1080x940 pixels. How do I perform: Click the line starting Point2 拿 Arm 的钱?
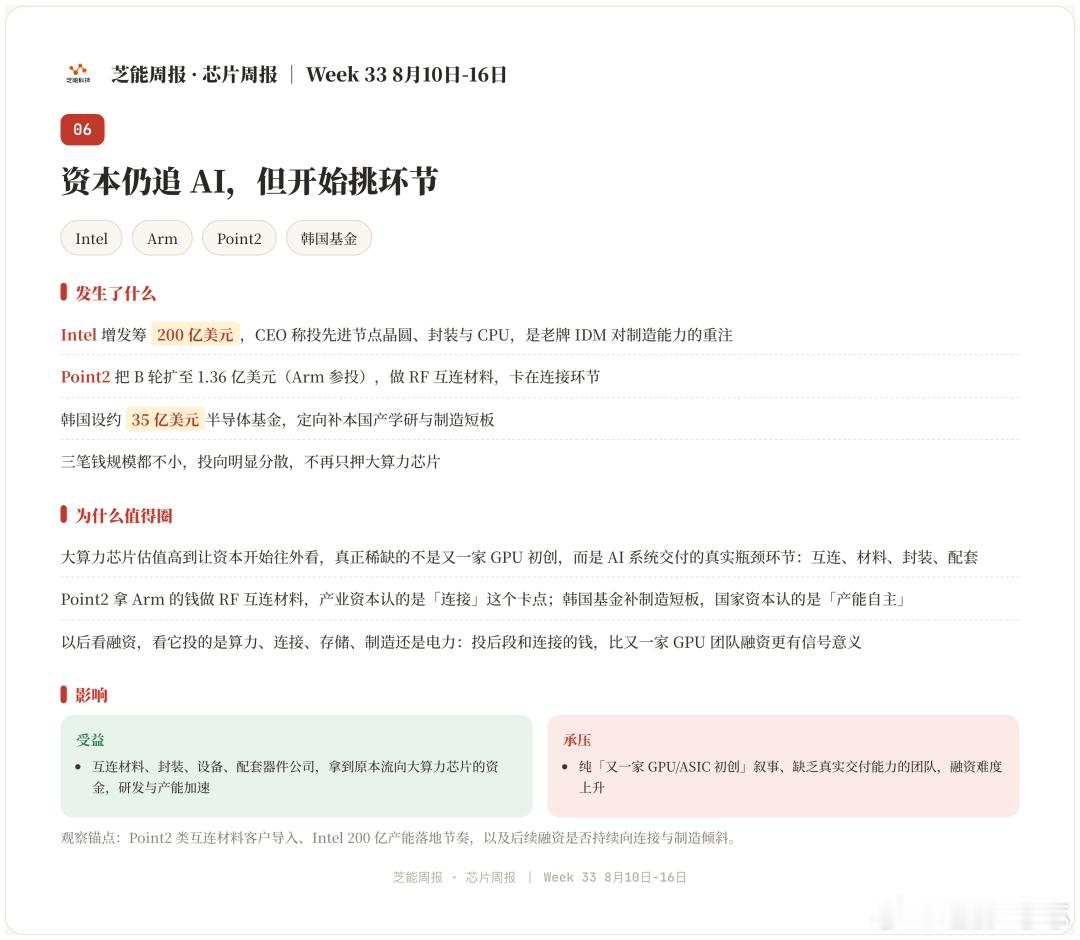click(x=484, y=599)
